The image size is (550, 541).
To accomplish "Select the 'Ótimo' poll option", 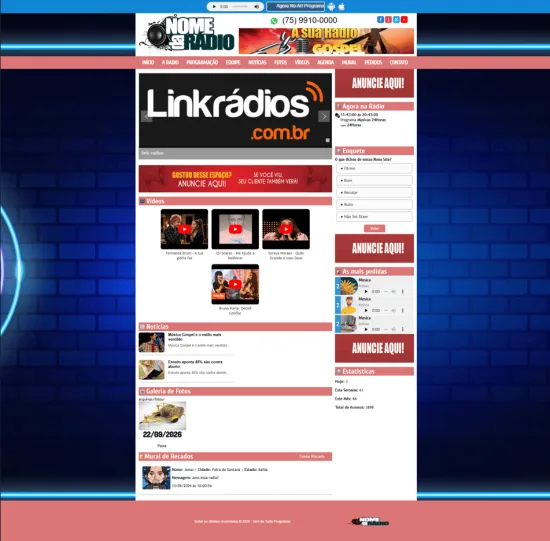I will 374,168.
